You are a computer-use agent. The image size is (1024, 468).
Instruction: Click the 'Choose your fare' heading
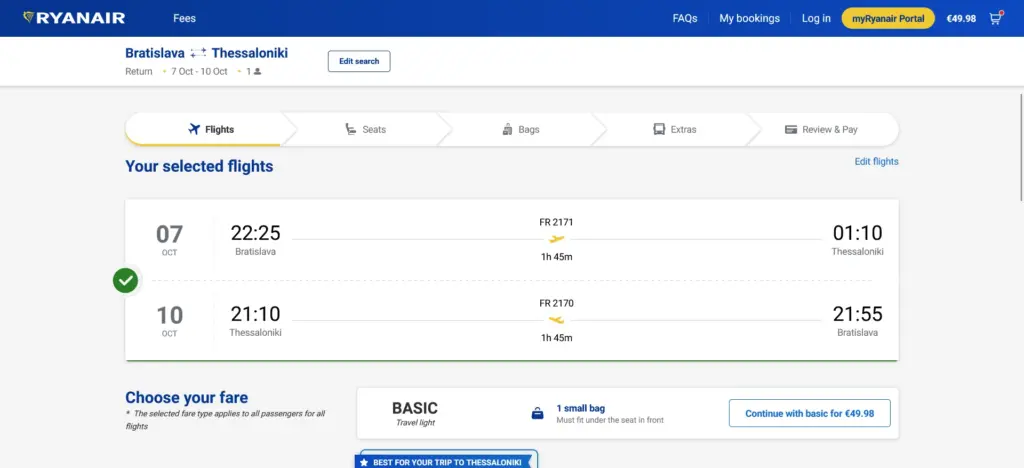(187, 398)
